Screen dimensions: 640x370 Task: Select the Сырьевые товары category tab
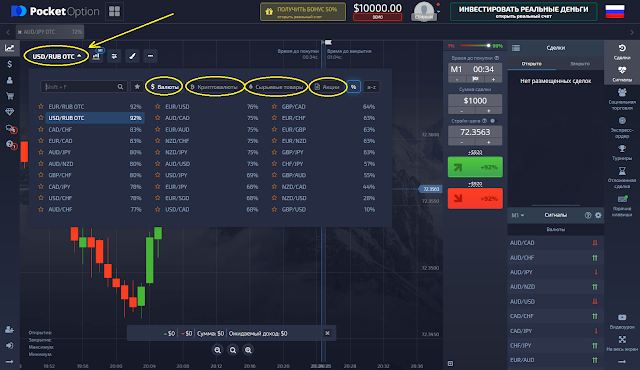tap(276, 86)
